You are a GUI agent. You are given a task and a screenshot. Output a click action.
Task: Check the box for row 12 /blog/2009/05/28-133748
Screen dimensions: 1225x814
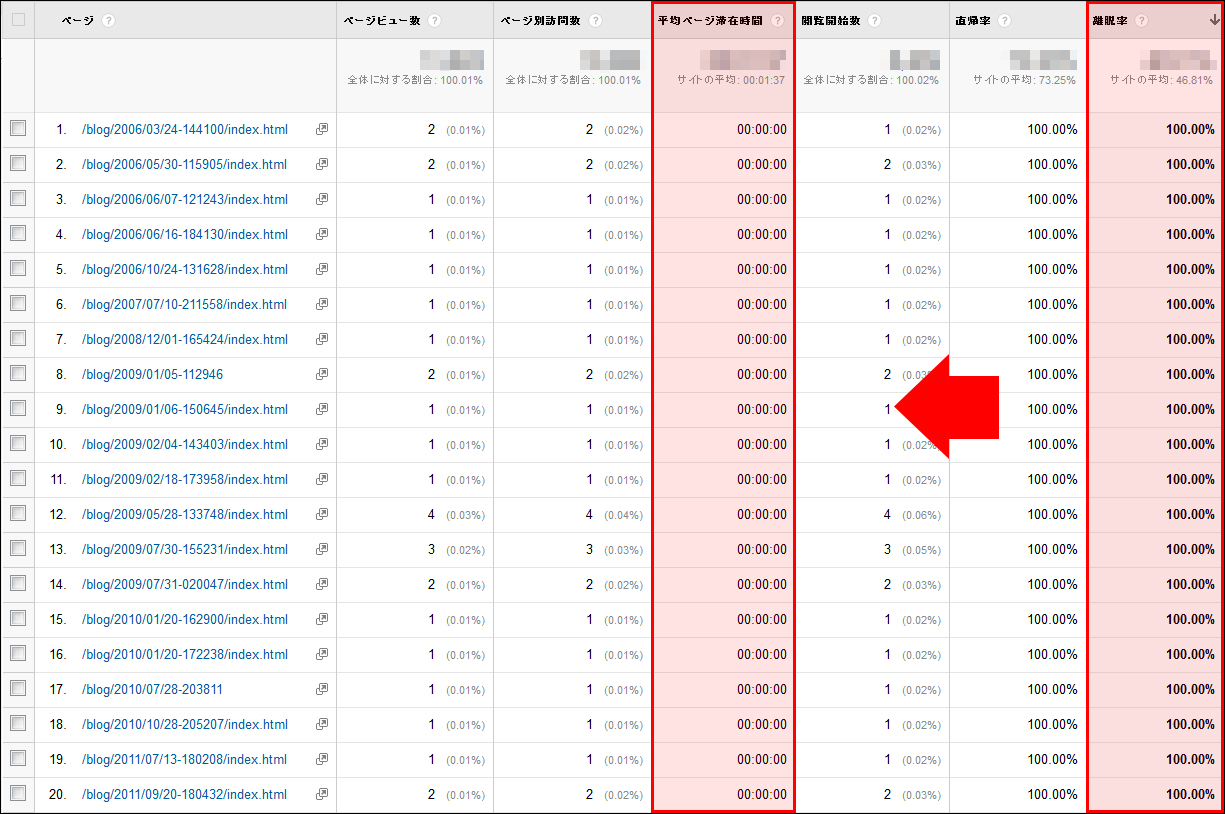pos(18,513)
